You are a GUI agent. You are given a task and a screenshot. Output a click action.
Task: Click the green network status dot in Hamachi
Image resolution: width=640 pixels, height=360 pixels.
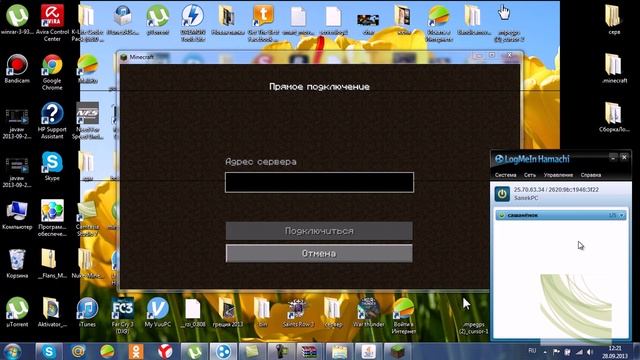502,215
